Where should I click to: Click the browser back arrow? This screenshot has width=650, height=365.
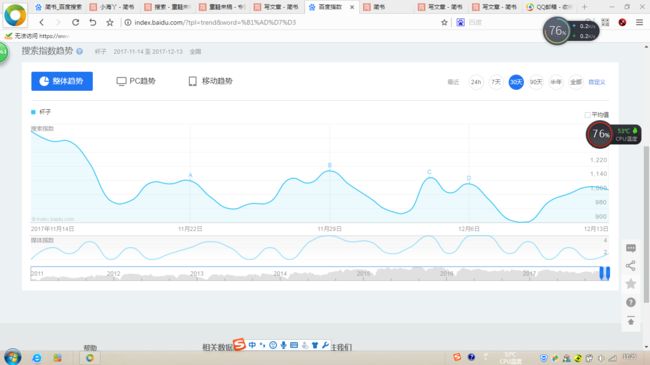coord(41,22)
